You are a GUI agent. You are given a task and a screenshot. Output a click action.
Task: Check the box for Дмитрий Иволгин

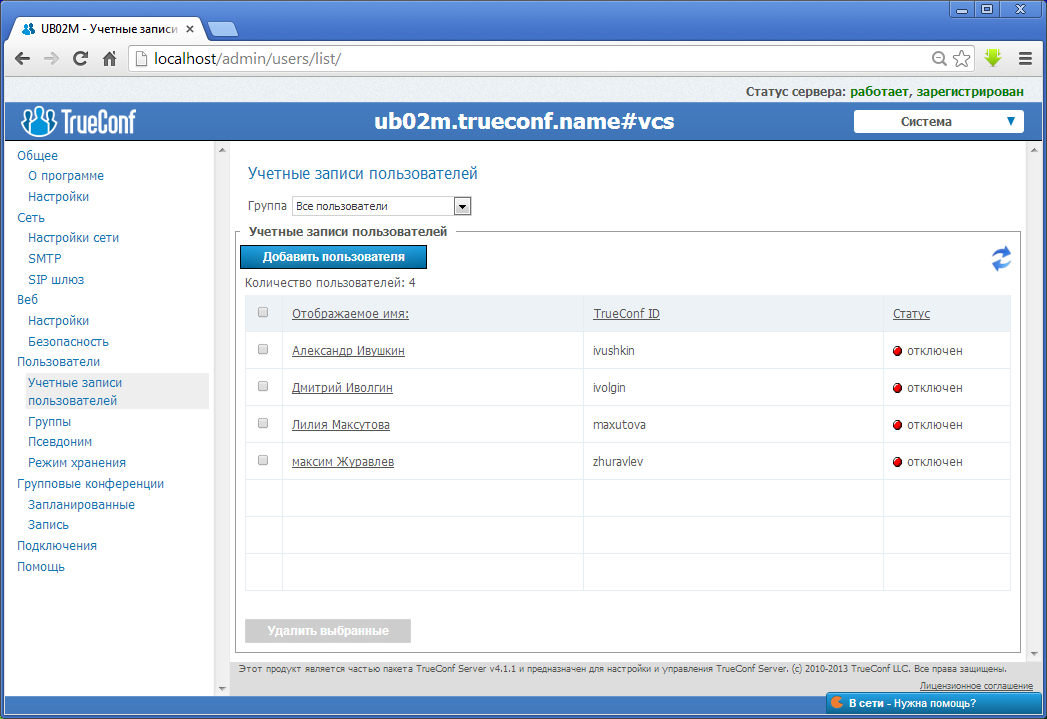[263, 386]
